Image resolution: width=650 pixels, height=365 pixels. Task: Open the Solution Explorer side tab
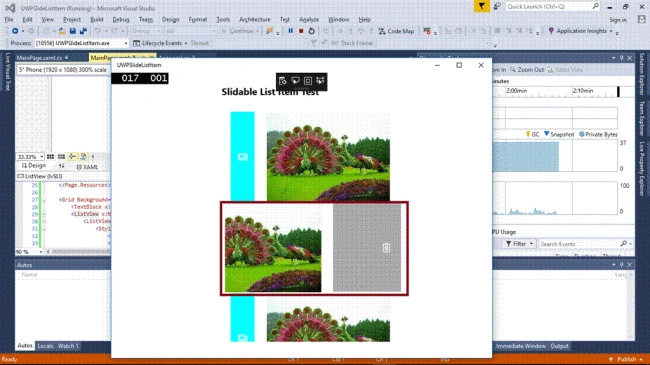(x=642, y=74)
